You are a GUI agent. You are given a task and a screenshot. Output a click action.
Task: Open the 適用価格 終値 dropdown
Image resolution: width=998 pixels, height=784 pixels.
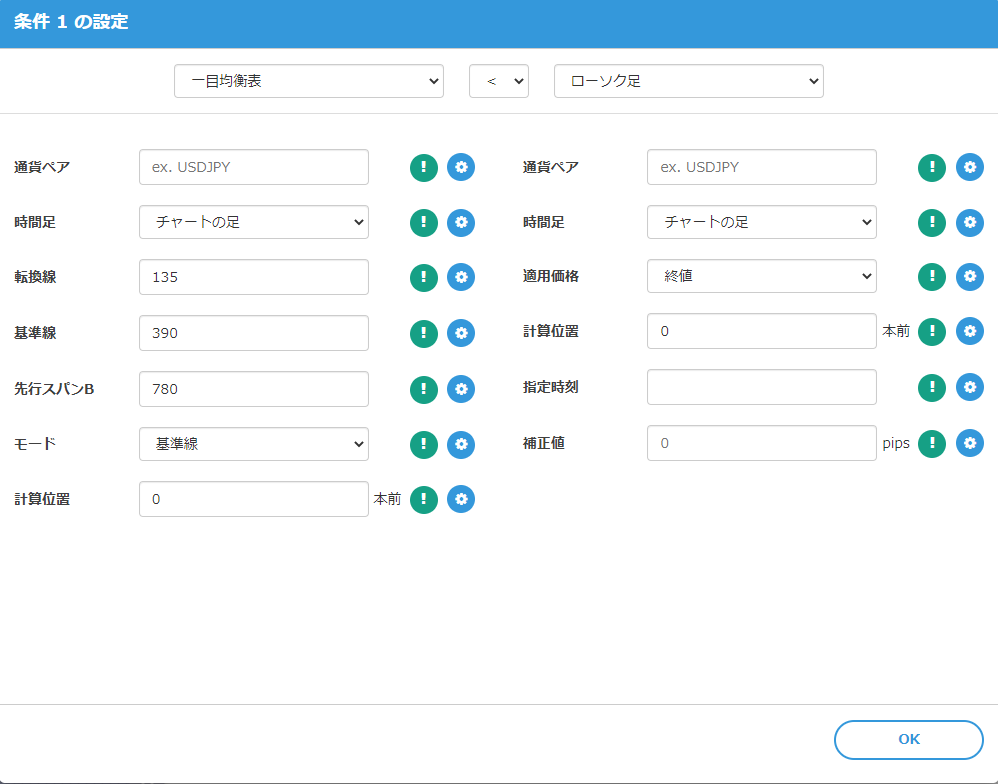tap(762, 276)
